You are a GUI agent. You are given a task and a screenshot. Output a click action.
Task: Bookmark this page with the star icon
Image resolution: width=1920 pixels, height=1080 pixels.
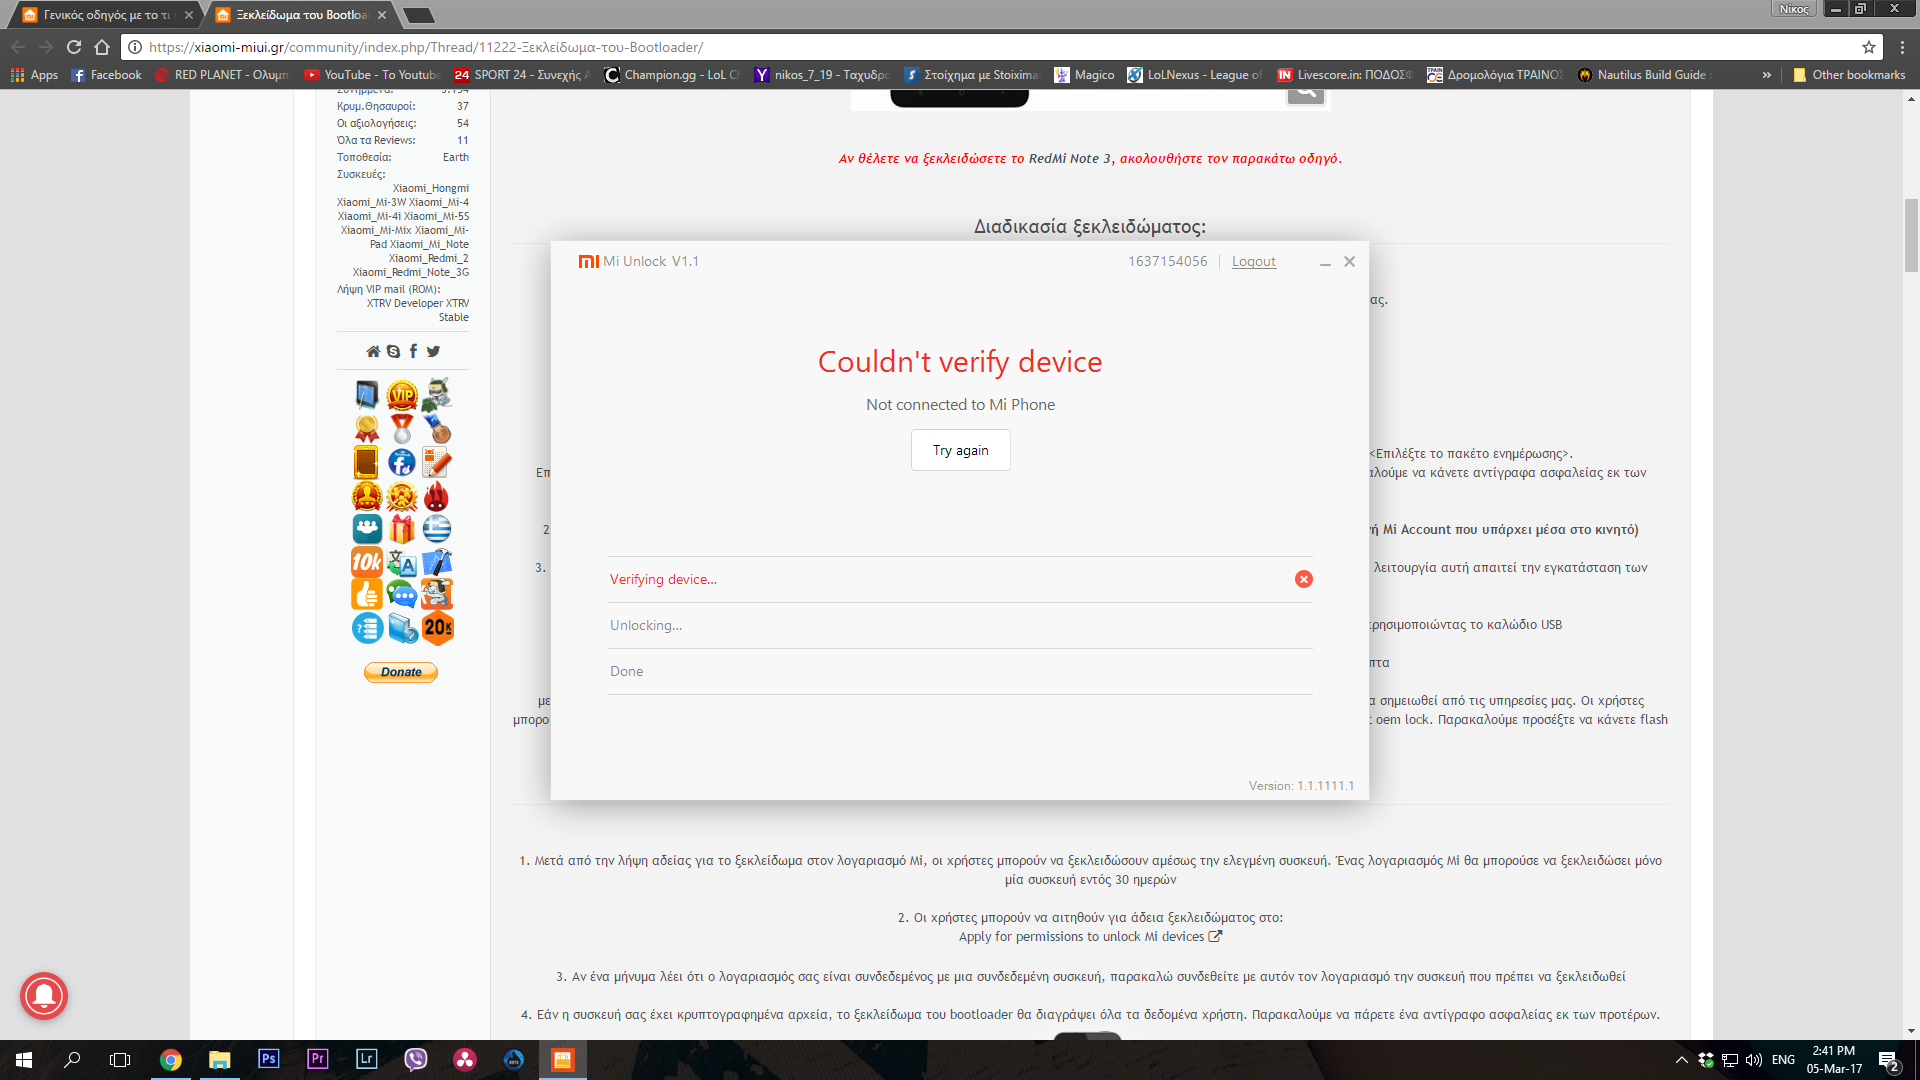(1868, 47)
